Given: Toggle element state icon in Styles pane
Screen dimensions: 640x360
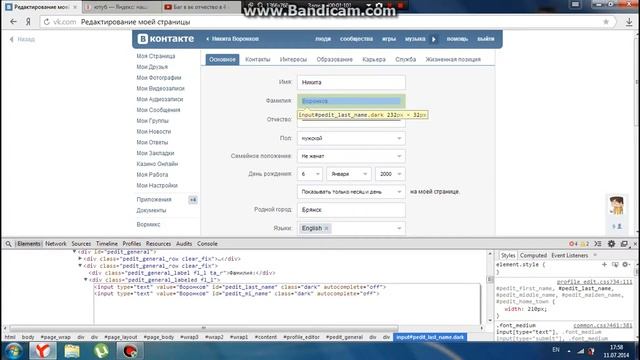Looking at the screenshot, I should point(615,264).
